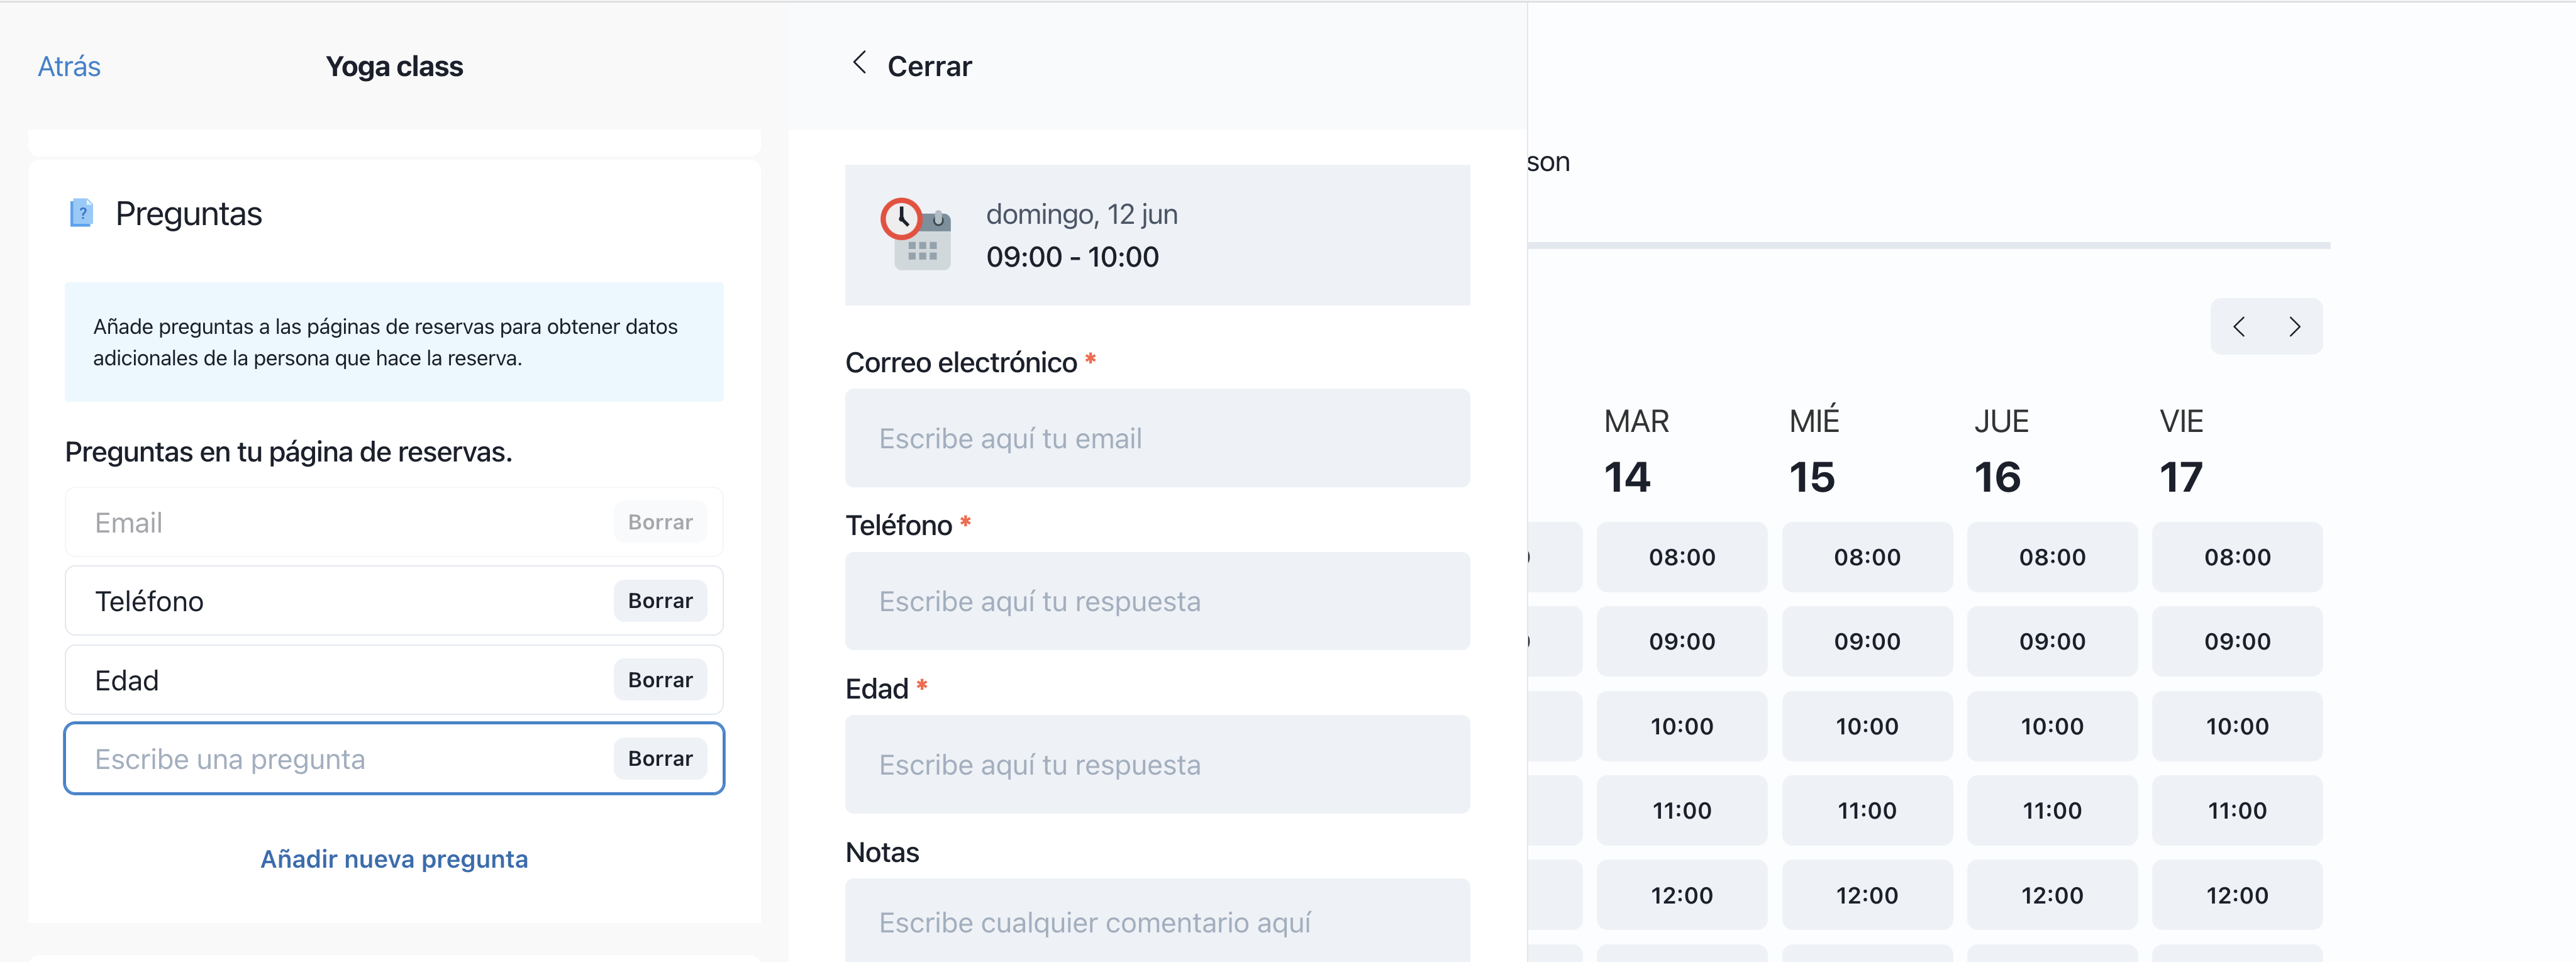Select the 11:00 slot on Thursday 16
This screenshot has height=962, width=2576.
[2052, 810]
